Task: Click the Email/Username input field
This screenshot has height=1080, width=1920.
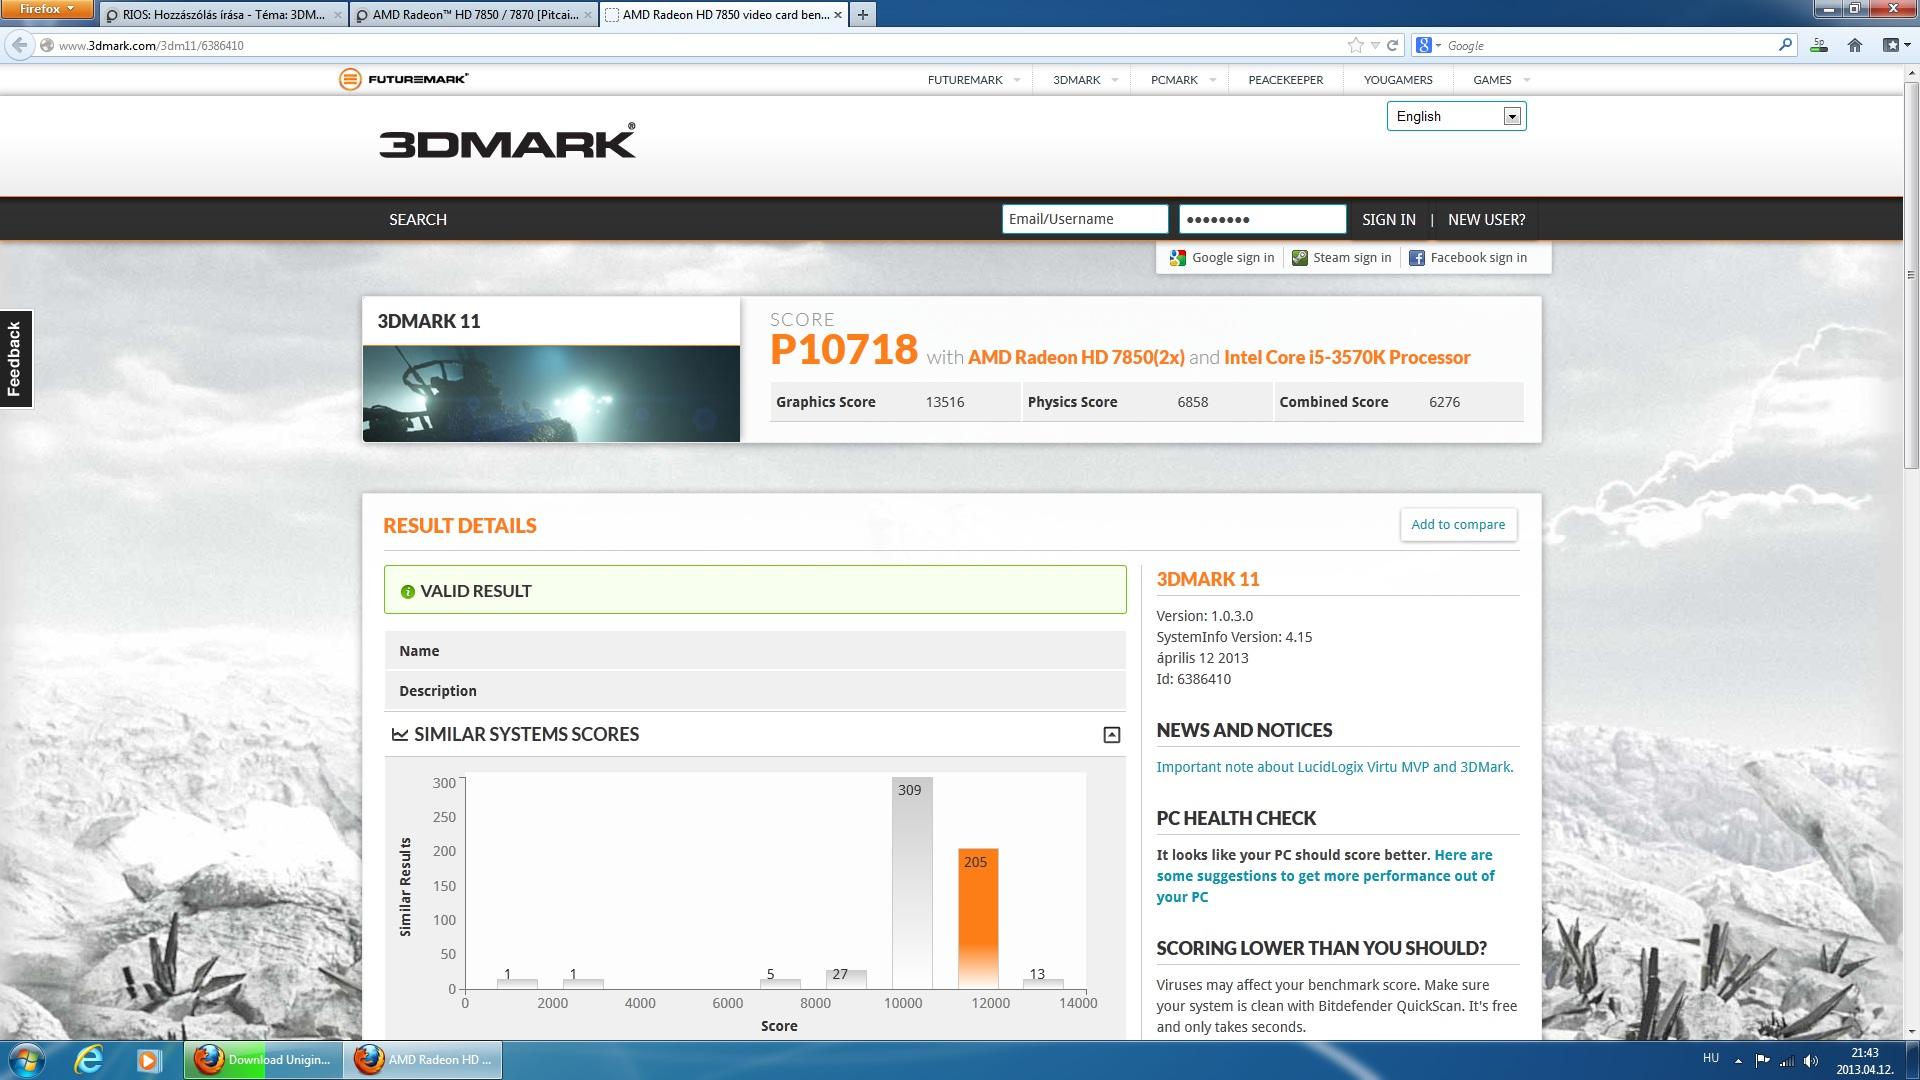Action: (x=1084, y=219)
